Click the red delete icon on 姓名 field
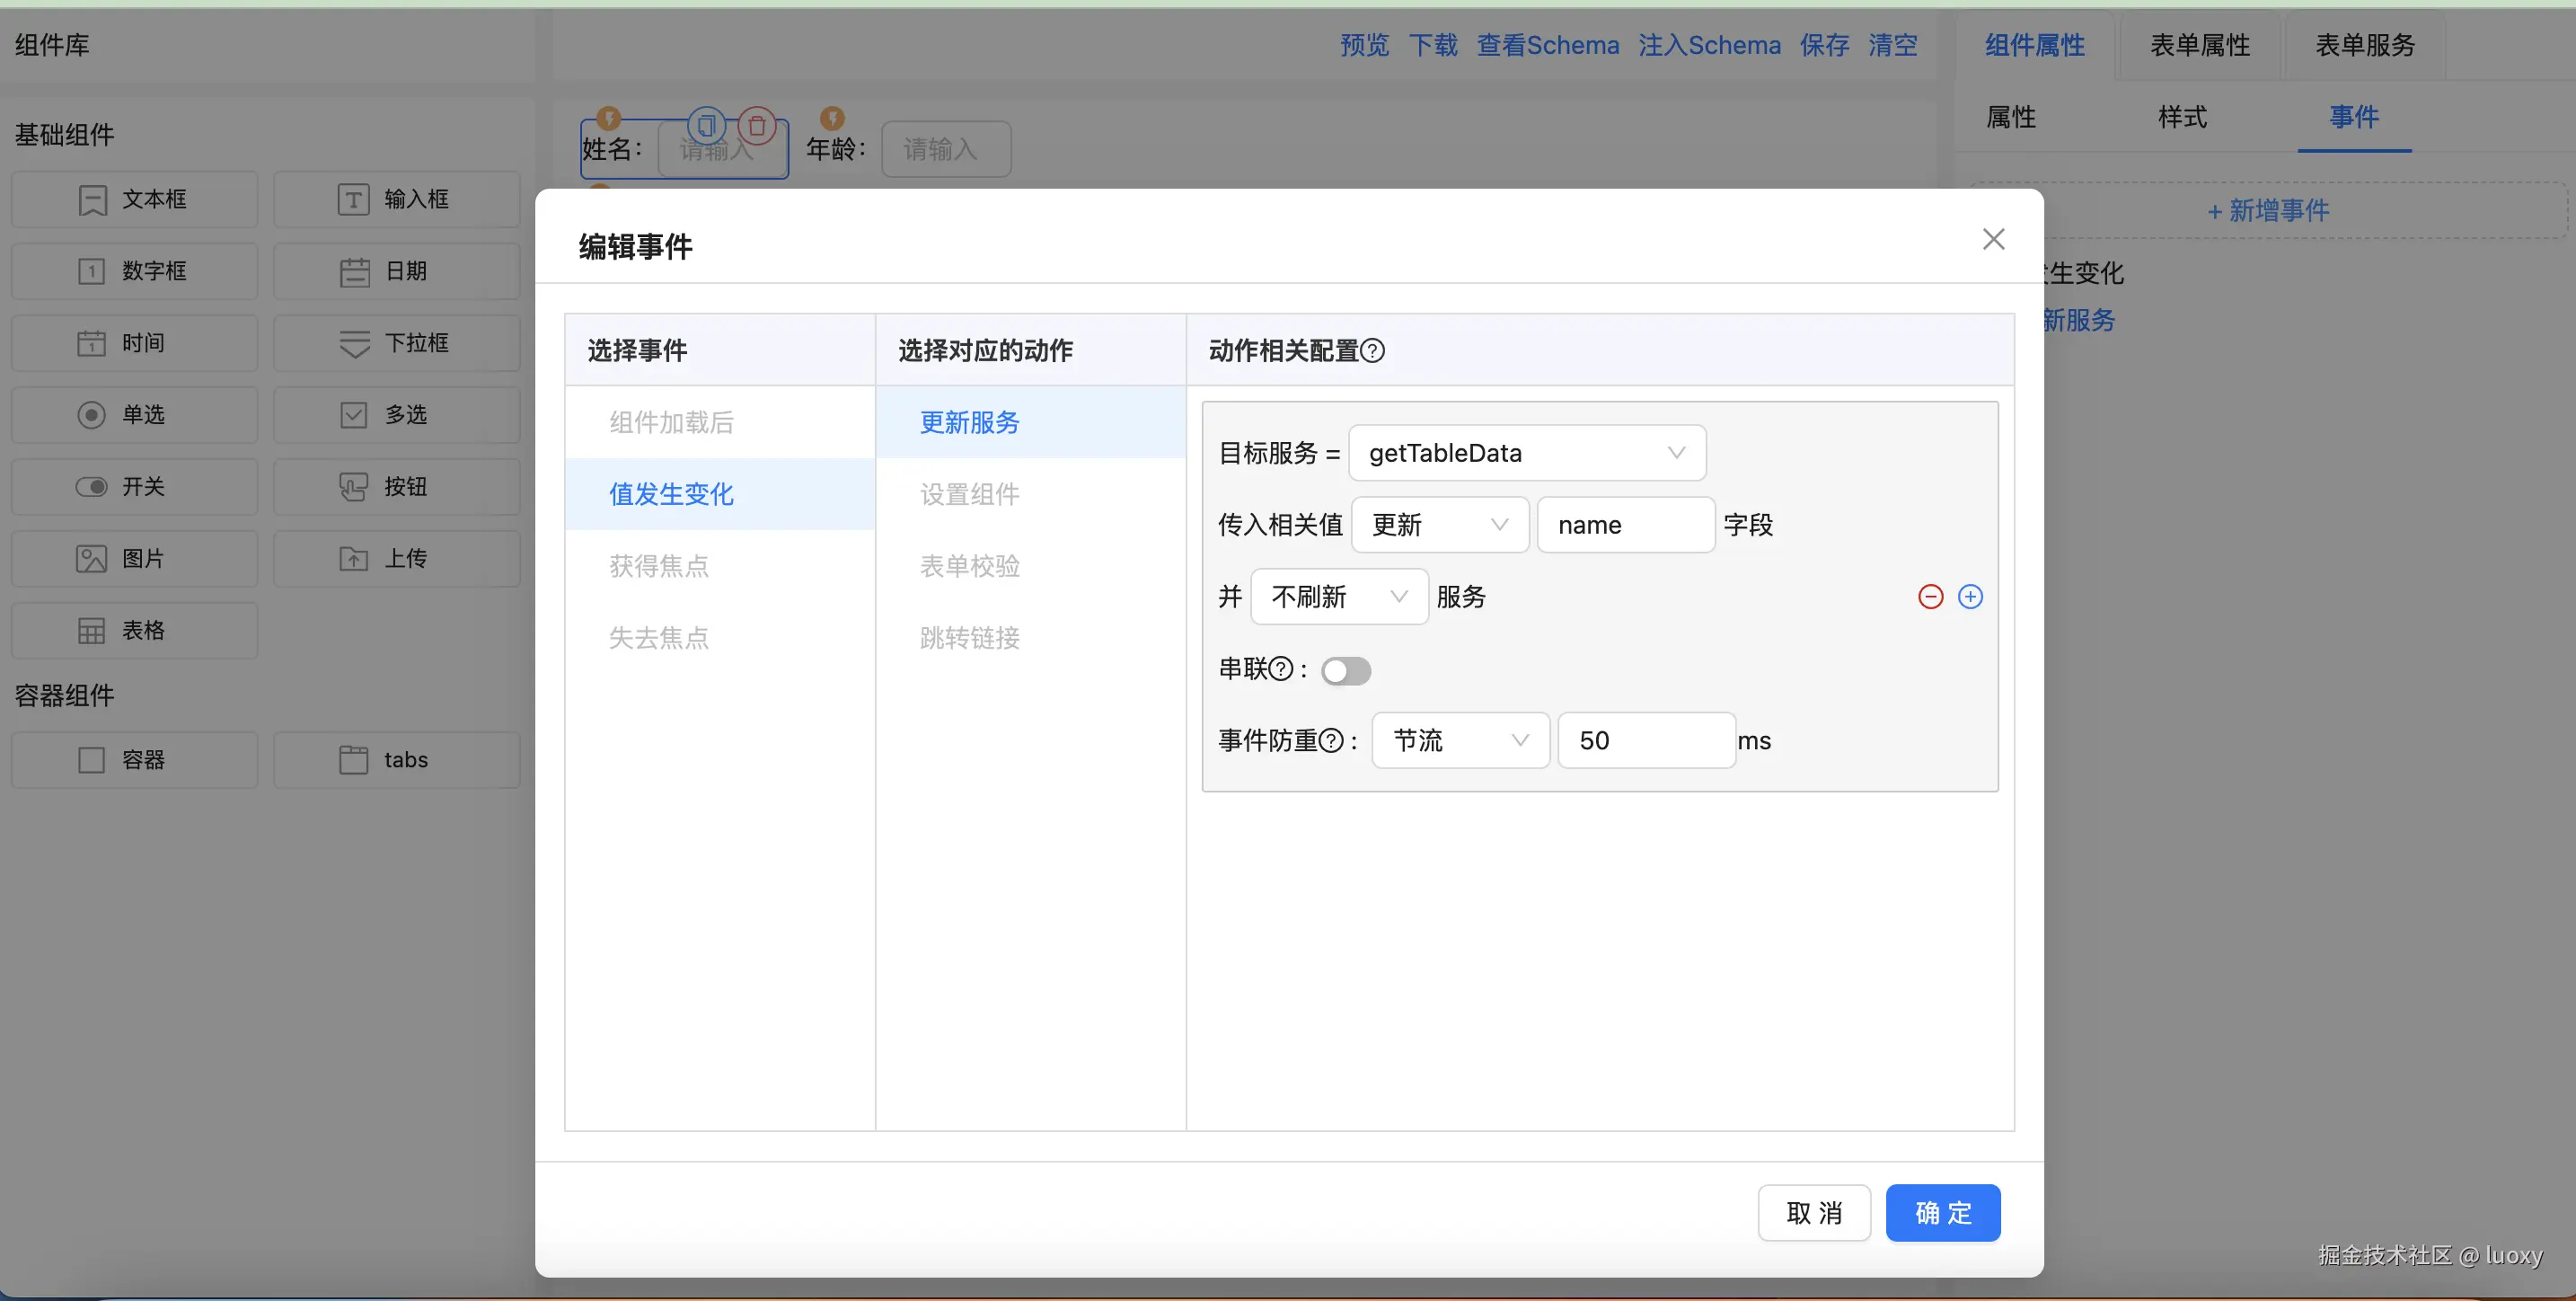Screen dimensions: 2576x1301 757,126
